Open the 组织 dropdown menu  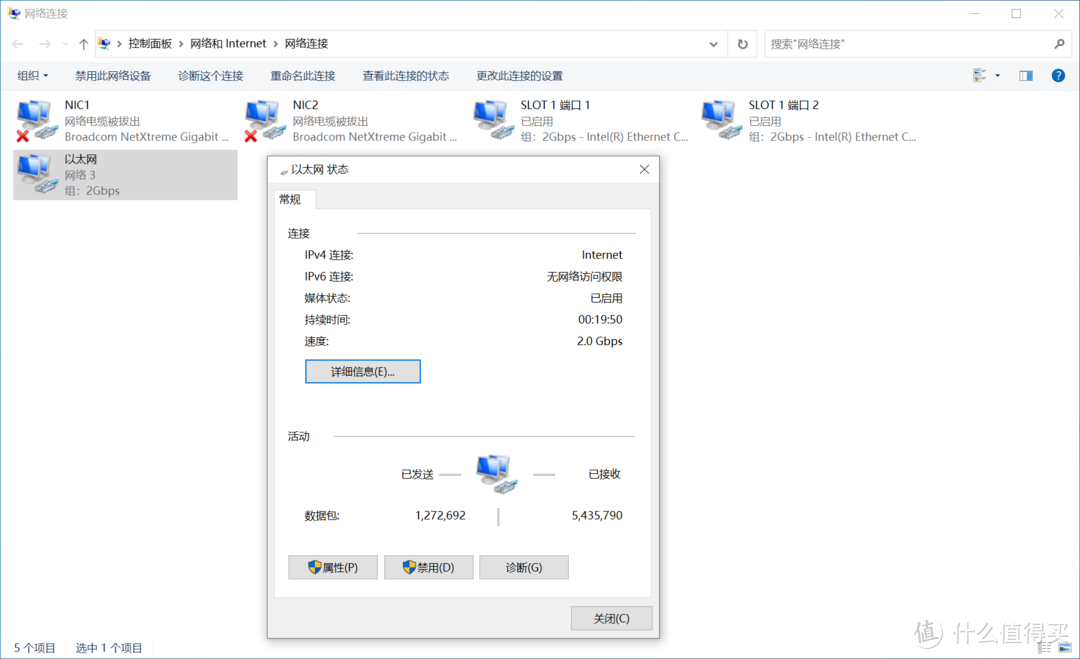point(30,75)
